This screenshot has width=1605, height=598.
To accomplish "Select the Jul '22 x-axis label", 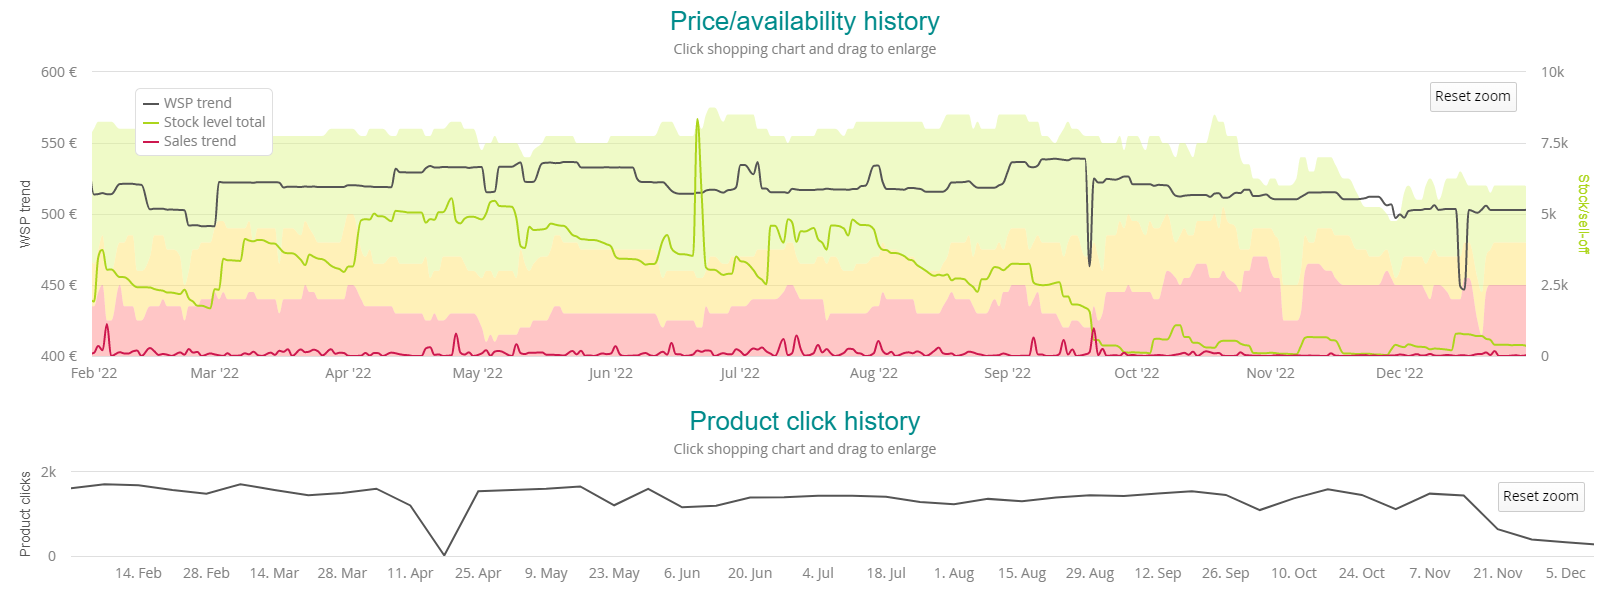I will point(740,373).
